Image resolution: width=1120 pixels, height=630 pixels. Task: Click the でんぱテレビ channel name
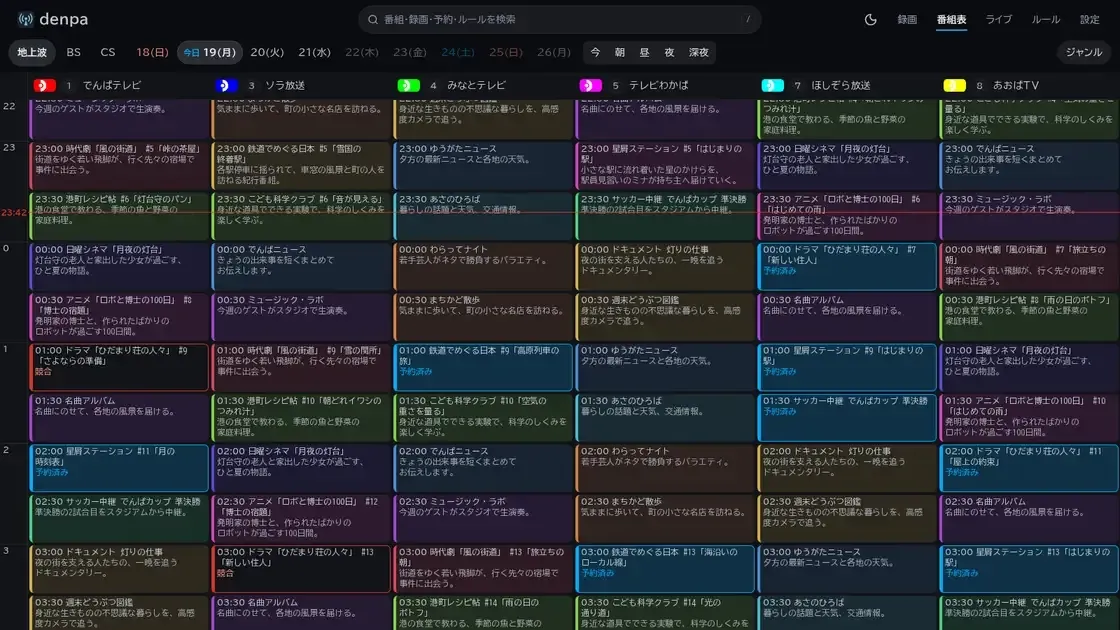(x=111, y=85)
